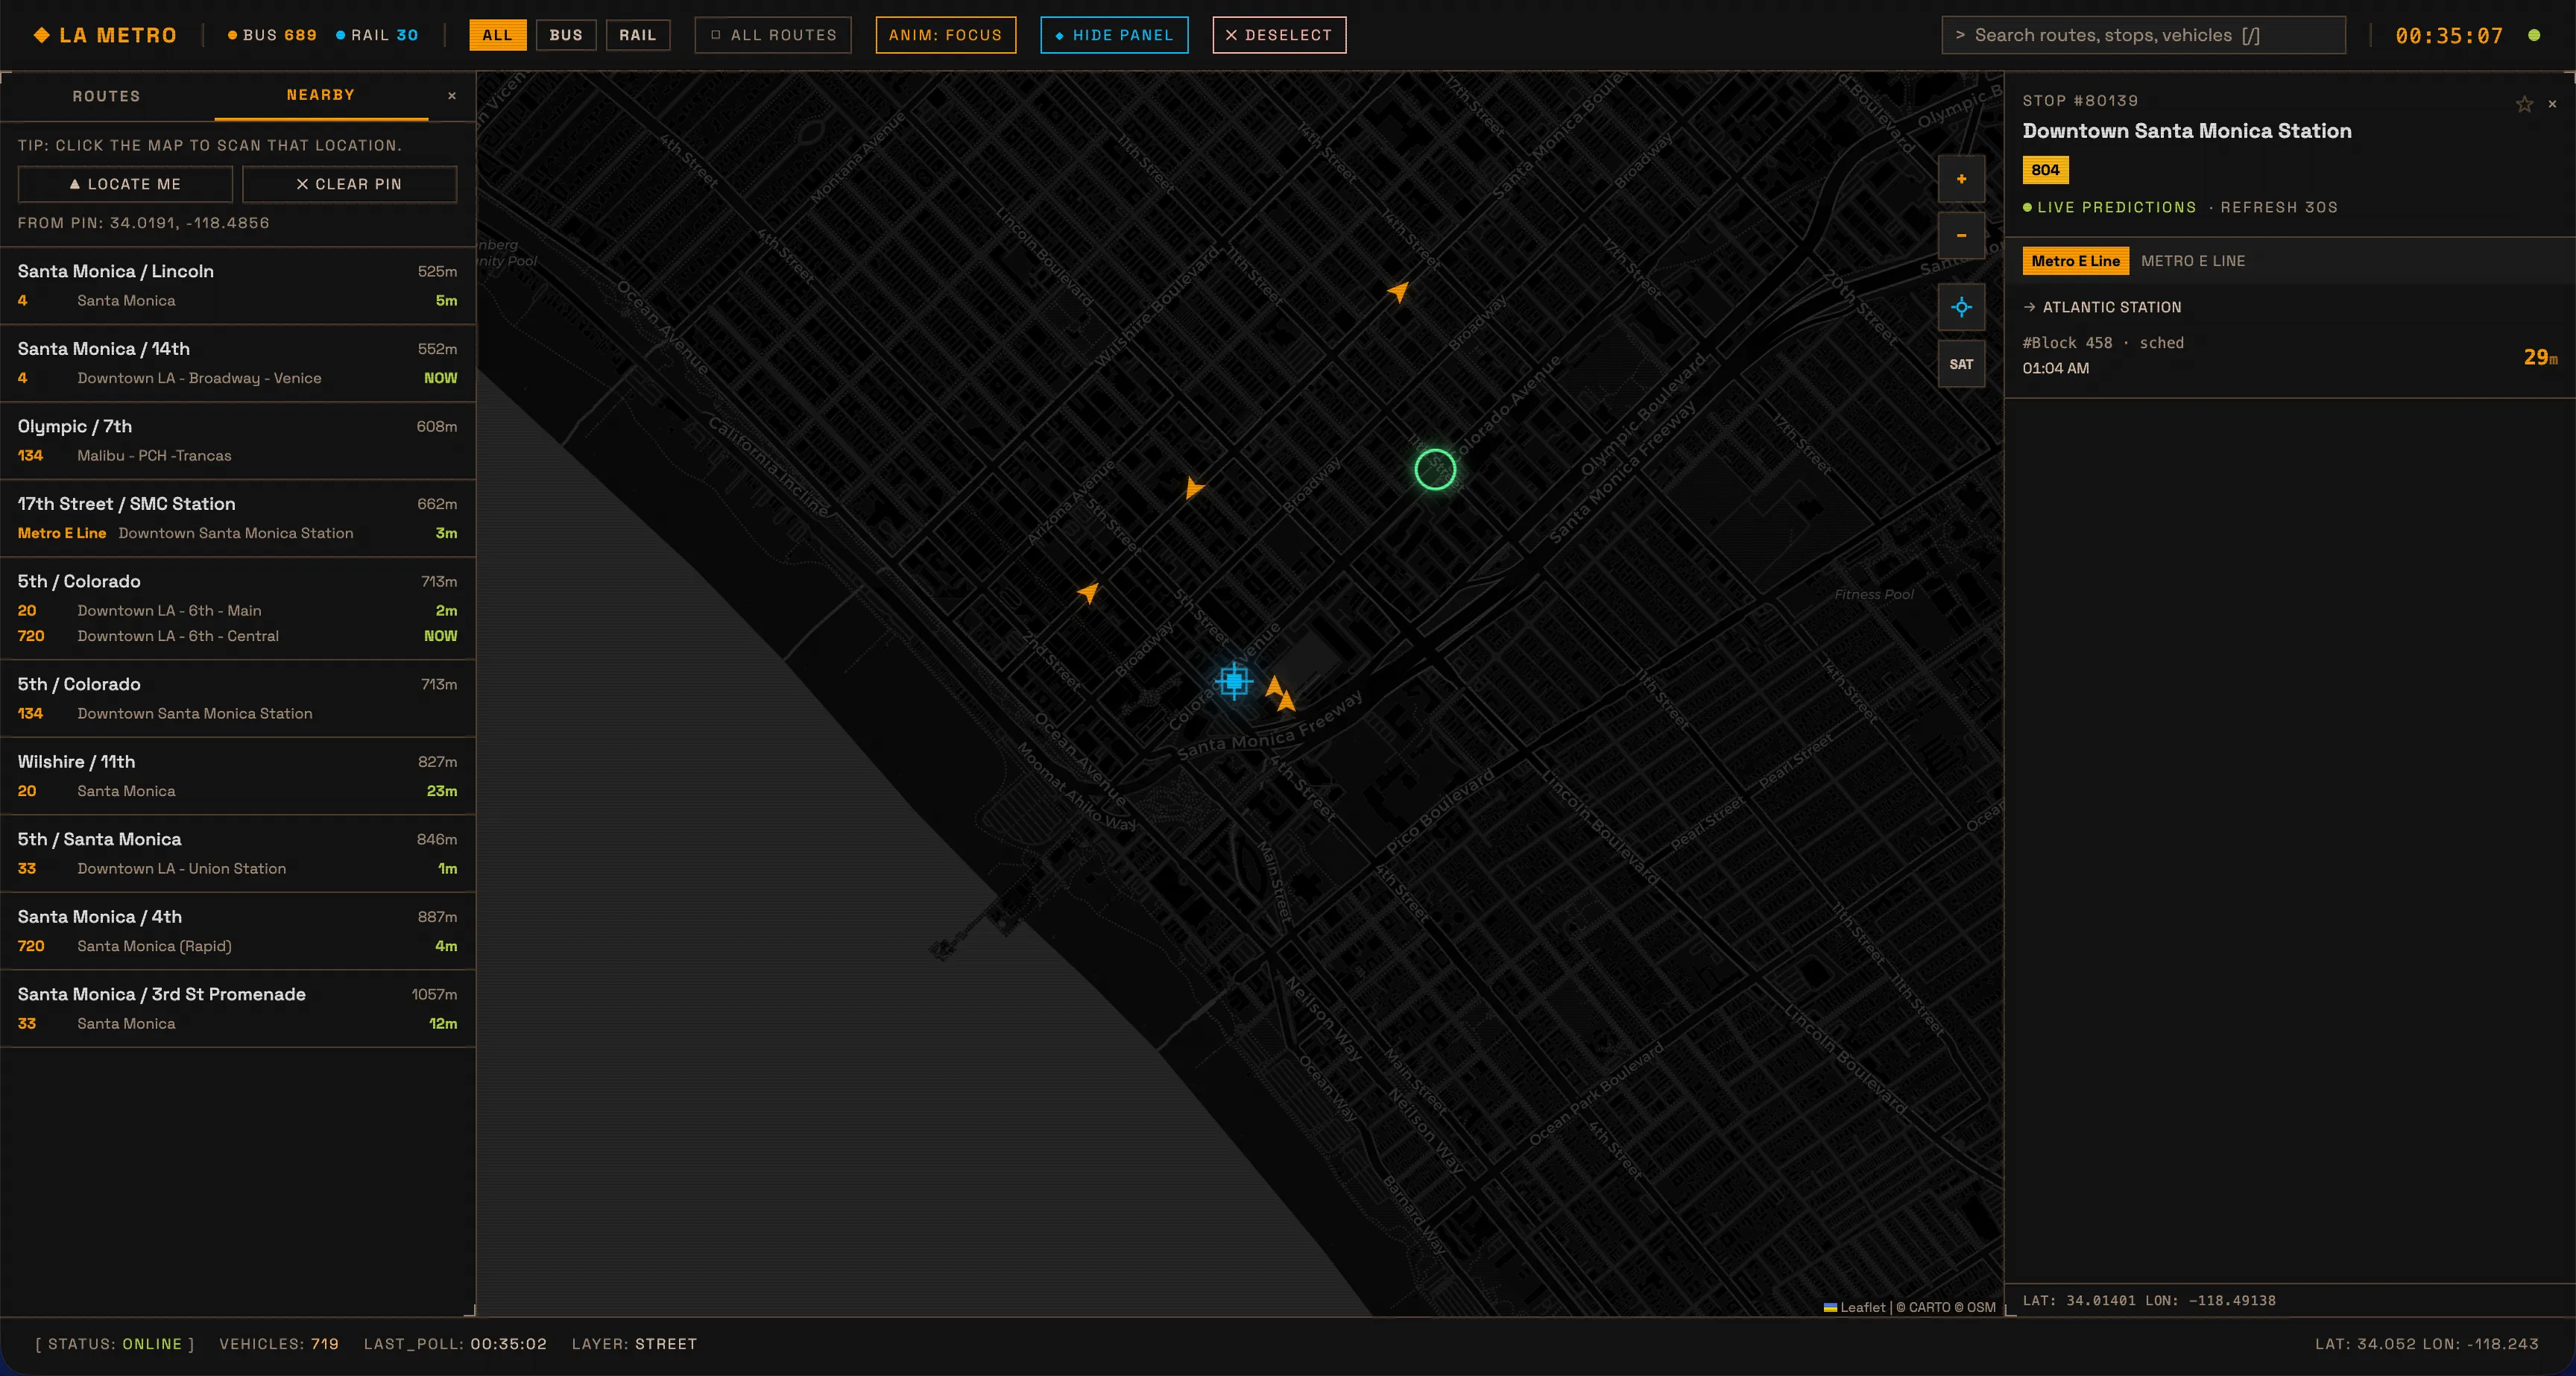Click LAST_POLL time in status bar

pos(455,1344)
